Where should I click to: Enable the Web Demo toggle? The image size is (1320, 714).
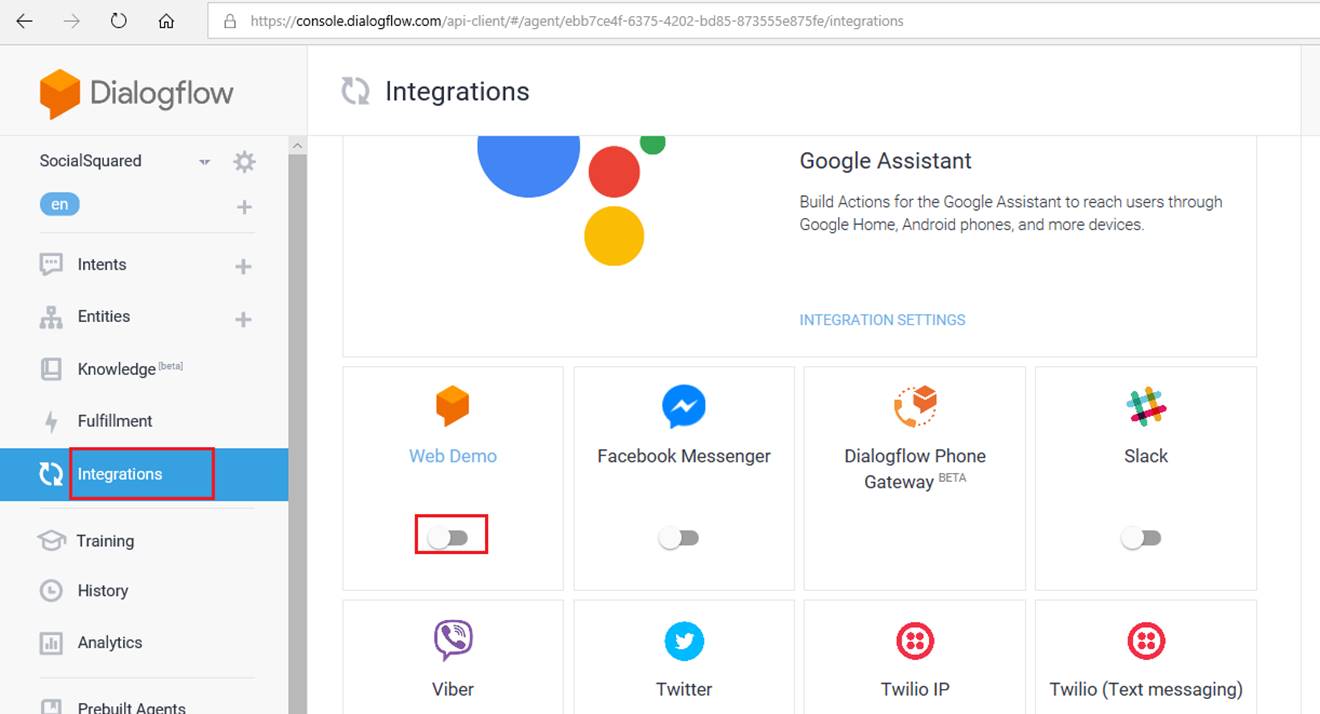point(448,538)
